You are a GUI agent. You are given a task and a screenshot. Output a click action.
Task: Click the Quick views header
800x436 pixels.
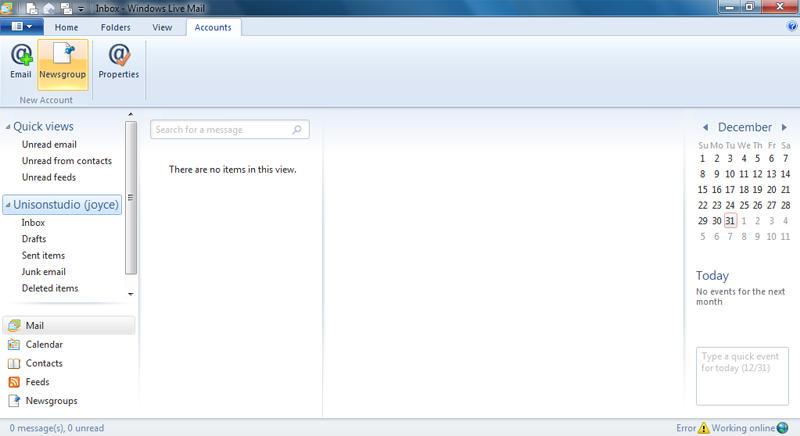[x=43, y=126]
